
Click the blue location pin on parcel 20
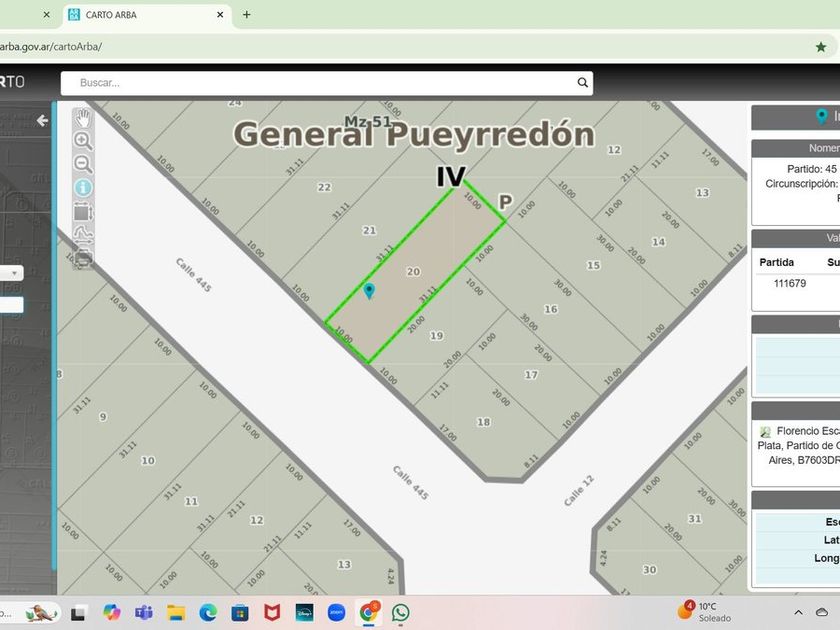[x=369, y=291]
